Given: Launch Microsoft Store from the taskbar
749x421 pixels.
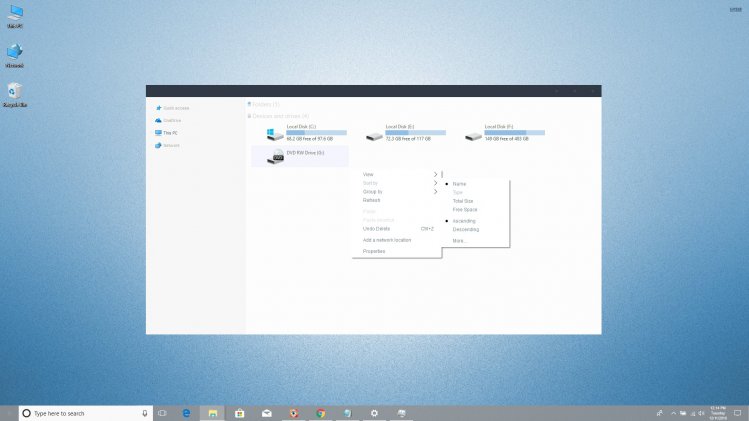Looking at the screenshot, I should click(239, 413).
